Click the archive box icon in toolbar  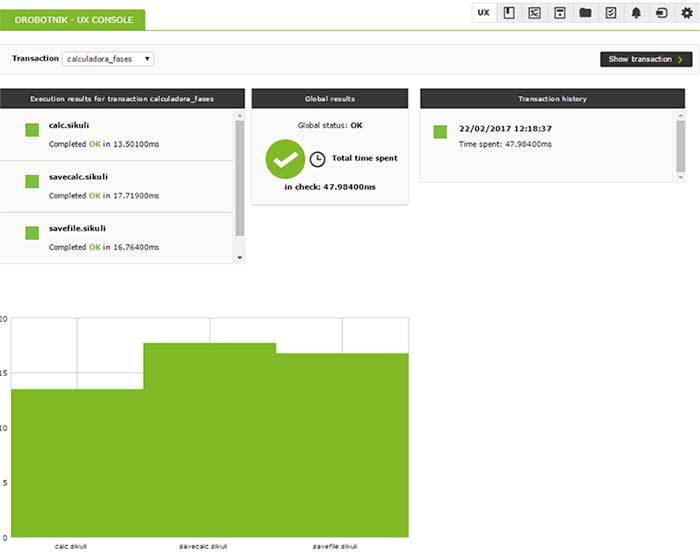tap(560, 13)
